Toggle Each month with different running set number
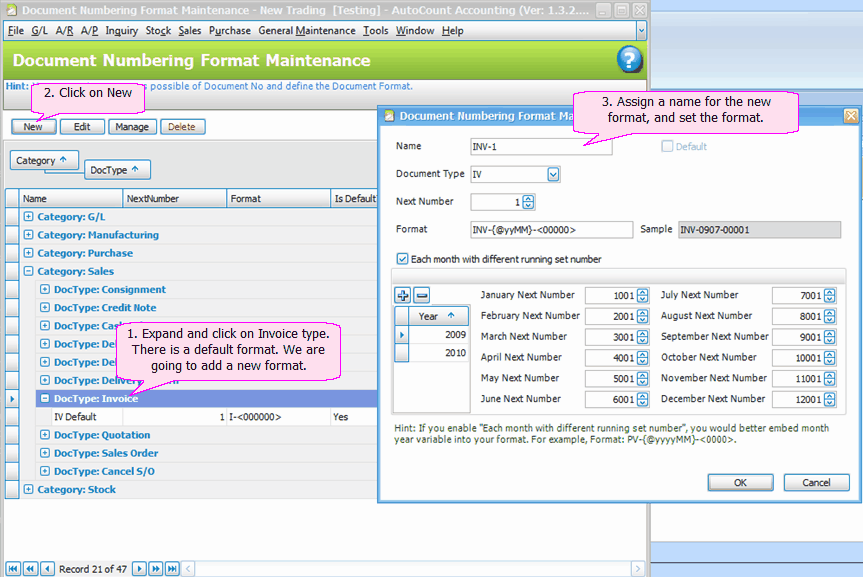 click(x=402, y=259)
